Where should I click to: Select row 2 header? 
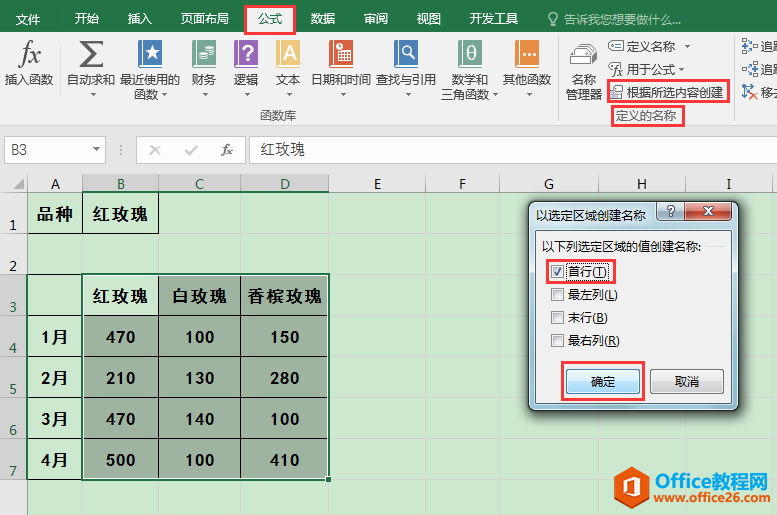[x=13, y=254]
